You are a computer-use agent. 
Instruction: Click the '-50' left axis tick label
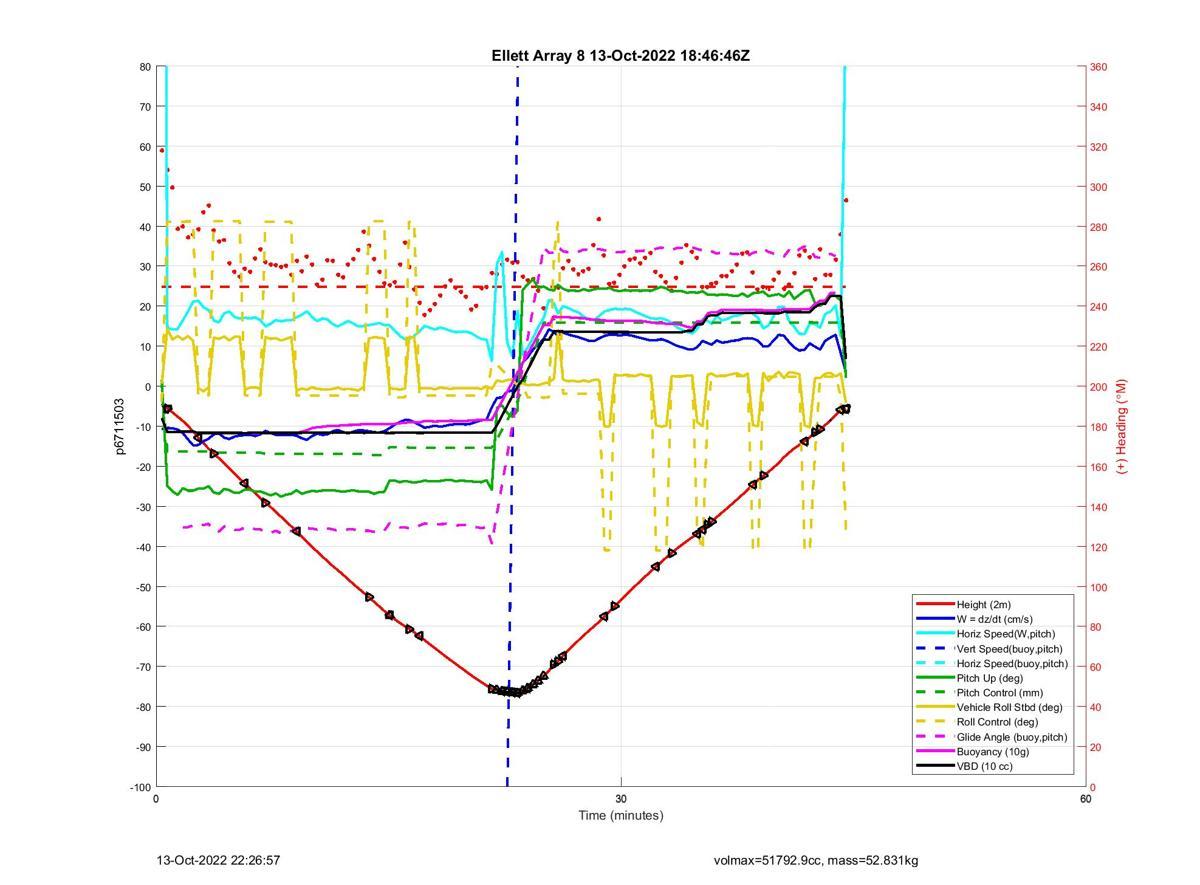tap(143, 587)
